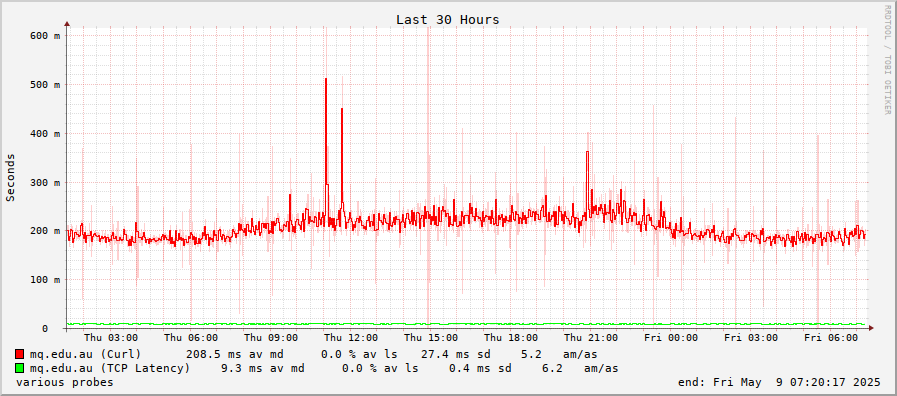Viewport: 897px width, 396px height.
Task: Click the 'Seconds' y-axis title
Action: tap(10, 177)
